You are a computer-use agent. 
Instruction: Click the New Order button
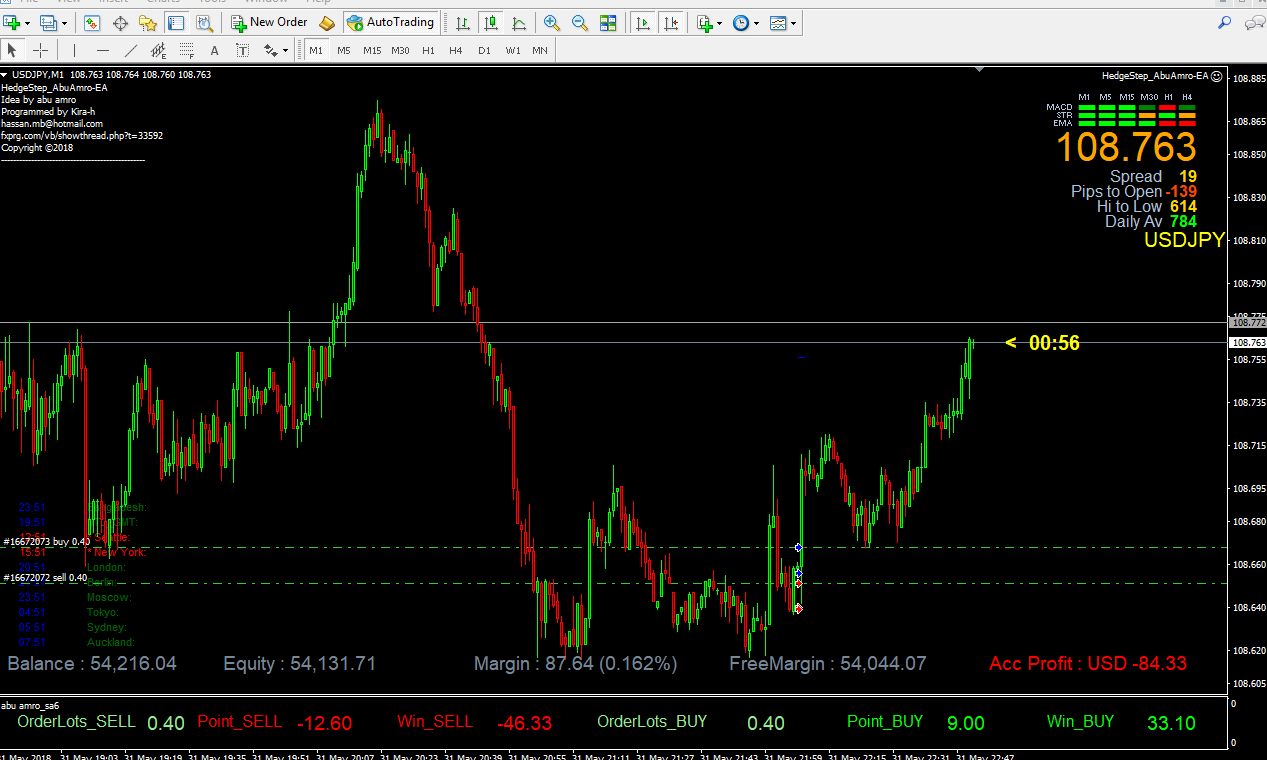(270, 22)
